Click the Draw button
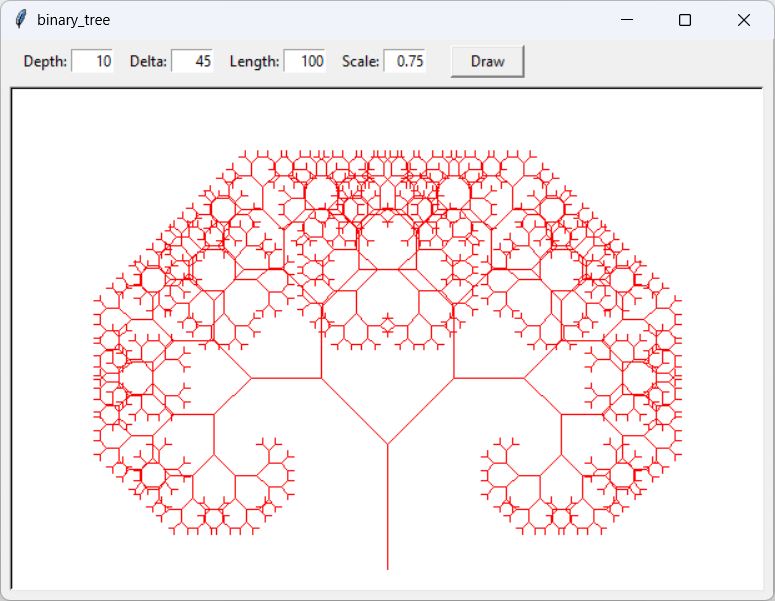The image size is (775, 601). (487, 61)
